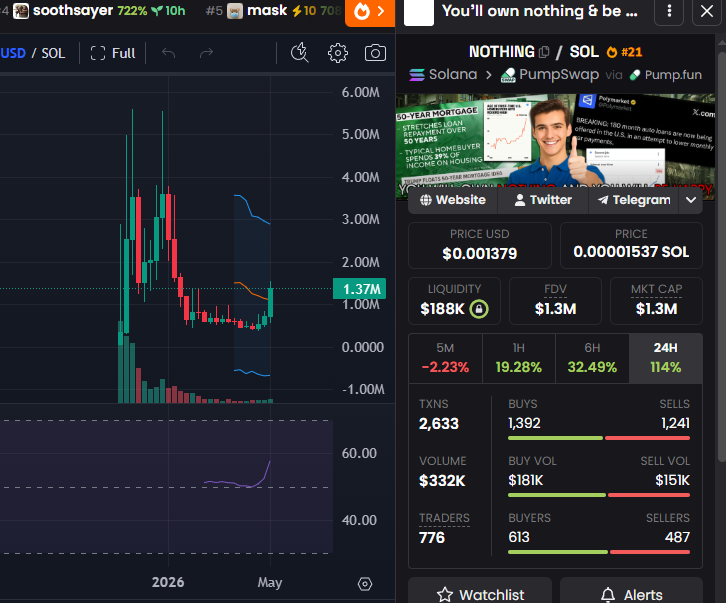The height and width of the screenshot is (603, 726).
Task: Click the 2026 date label on axis
Action: [168, 582]
